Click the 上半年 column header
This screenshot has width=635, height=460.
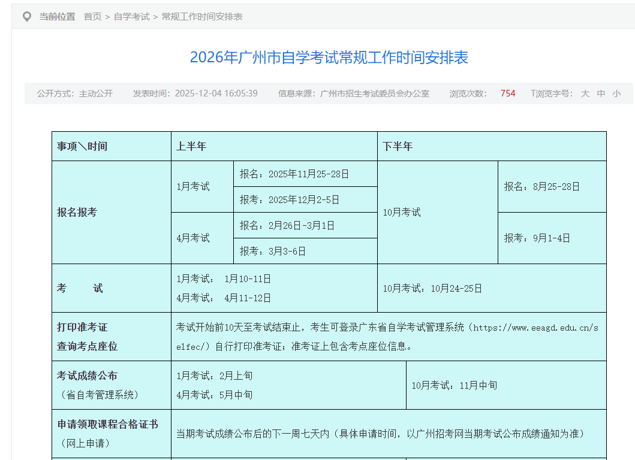click(x=191, y=146)
